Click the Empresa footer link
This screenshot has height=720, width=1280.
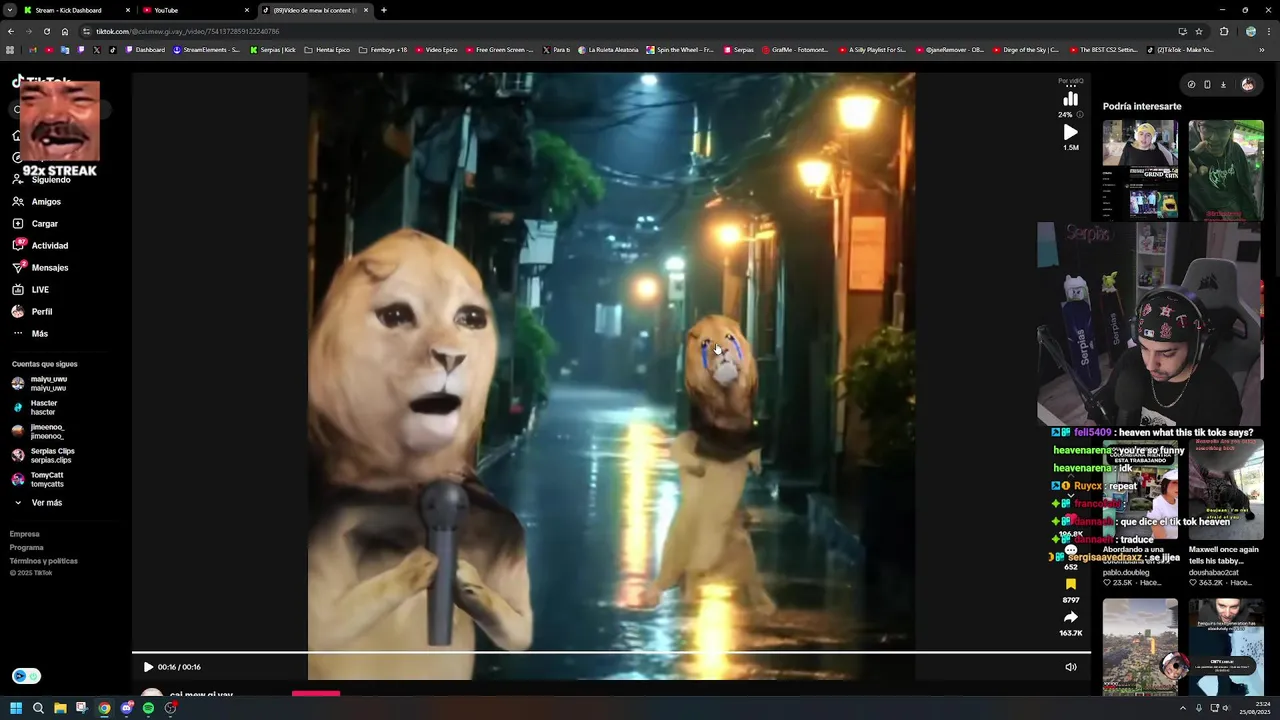(25, 534)
